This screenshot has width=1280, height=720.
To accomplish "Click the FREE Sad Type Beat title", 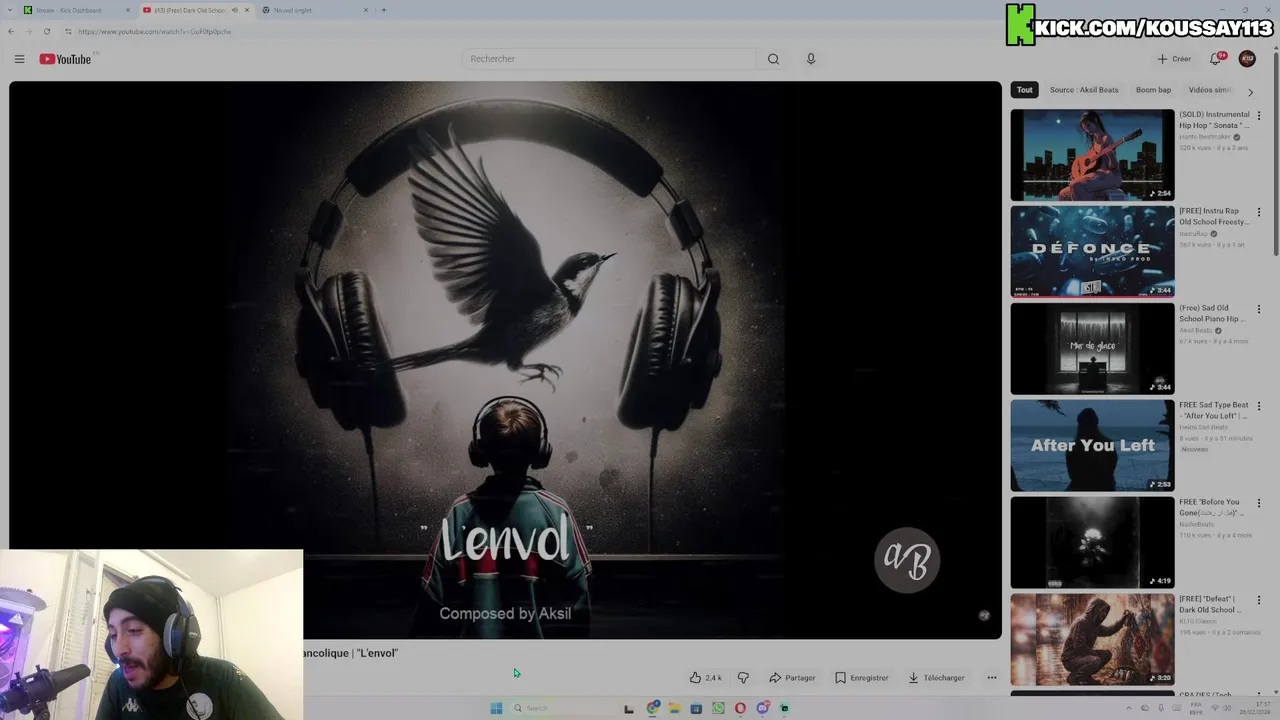I will tap(1213, 410).
